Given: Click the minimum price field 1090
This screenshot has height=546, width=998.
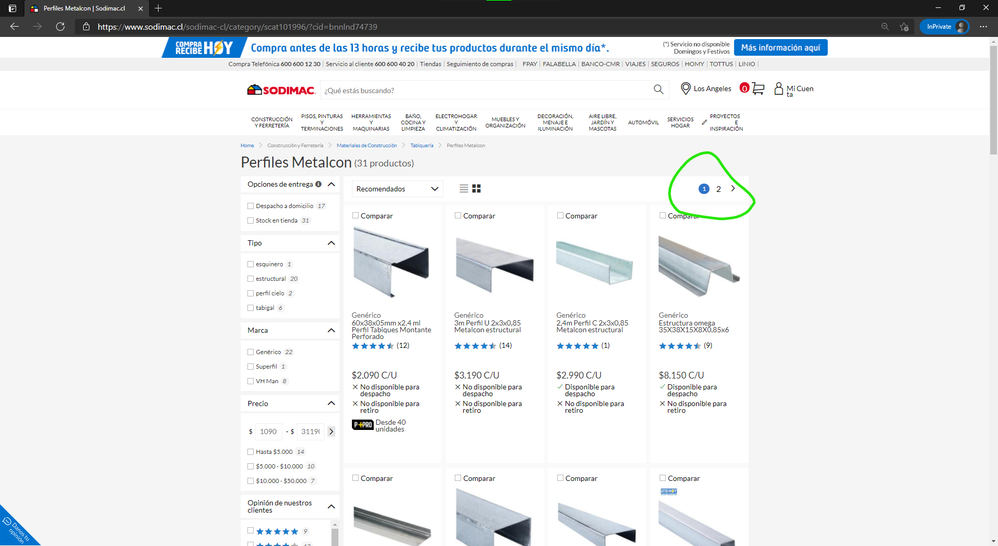Looking at the screenshot, I should coord(268,431).
